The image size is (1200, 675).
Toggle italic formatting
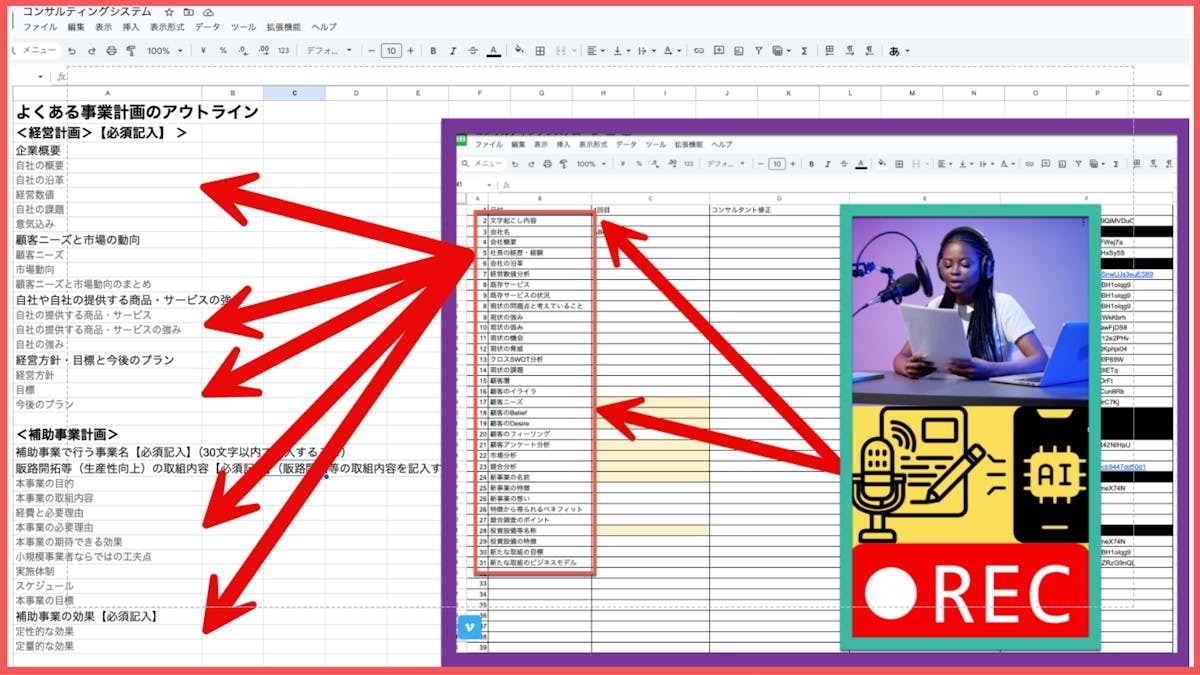(453, 50)
